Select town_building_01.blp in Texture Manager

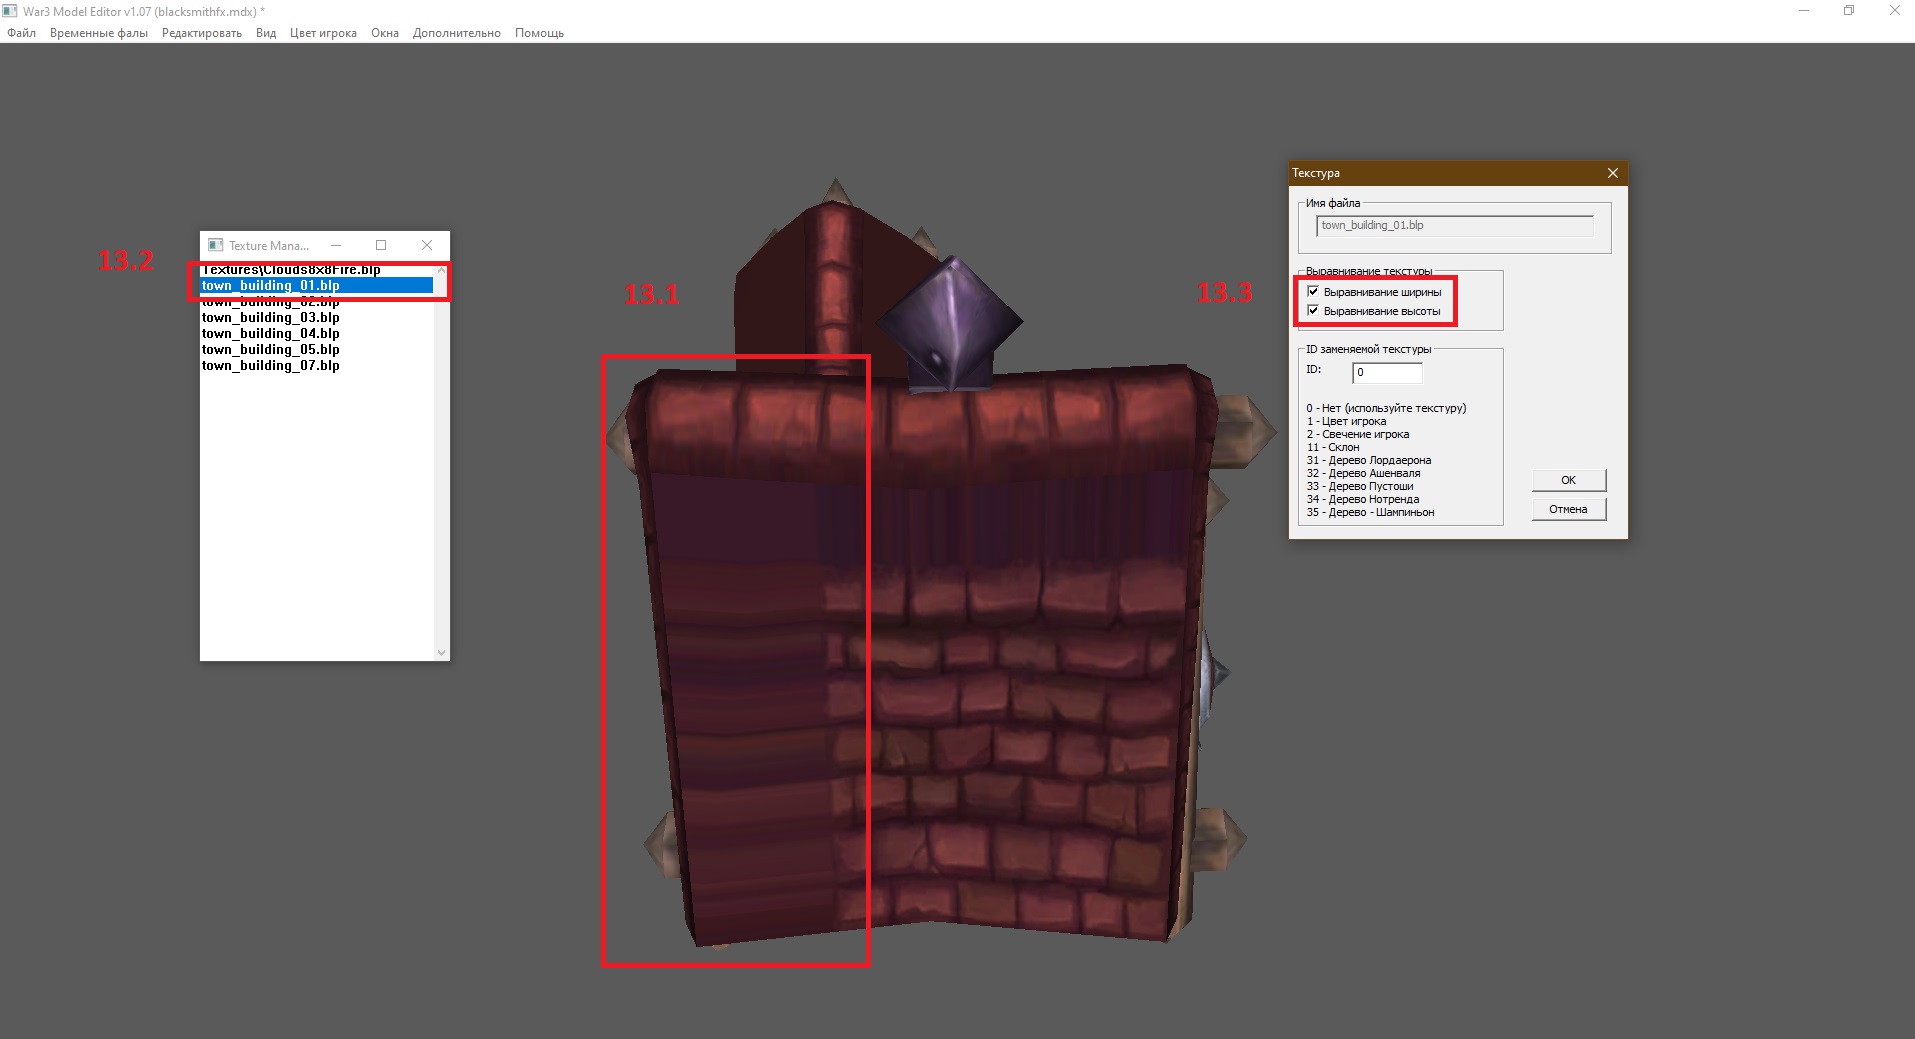point(317,285)
